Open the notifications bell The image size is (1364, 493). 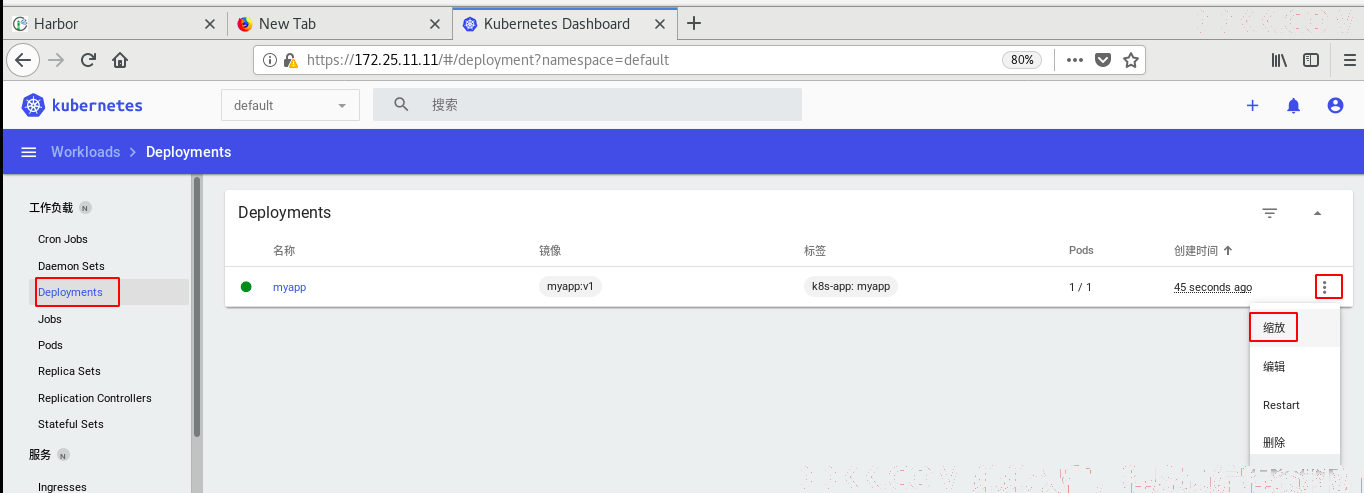click(x=1293, y=105)
